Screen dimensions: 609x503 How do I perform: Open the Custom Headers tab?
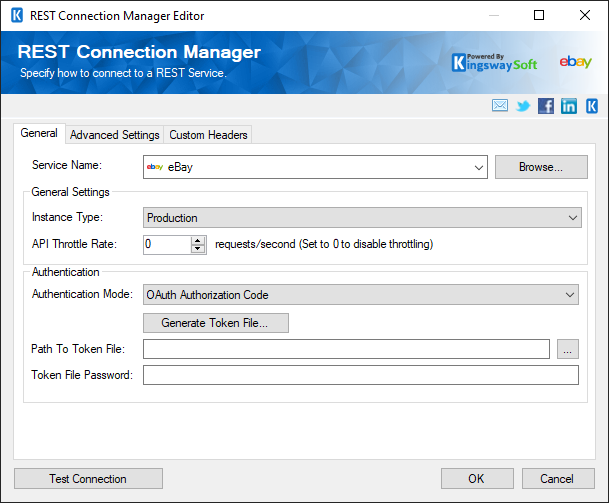(x=208, y=135)
